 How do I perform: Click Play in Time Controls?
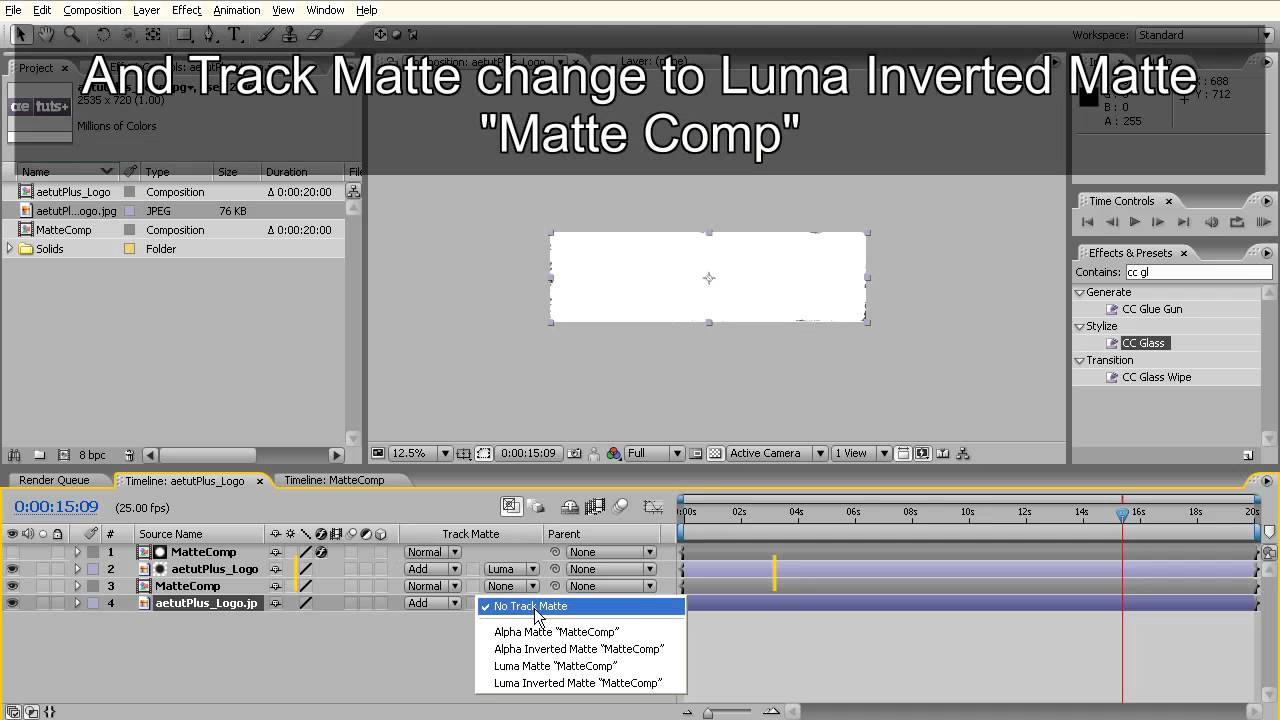coord(1134,222)
